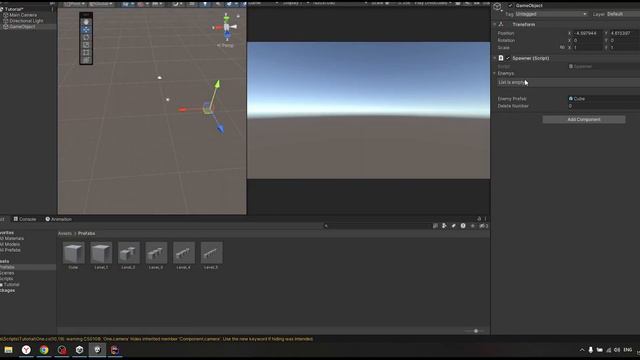Toggle Persp projection label under scene gizmo
The height and width of the screenshot is (360, 640).
pos(226,45)
